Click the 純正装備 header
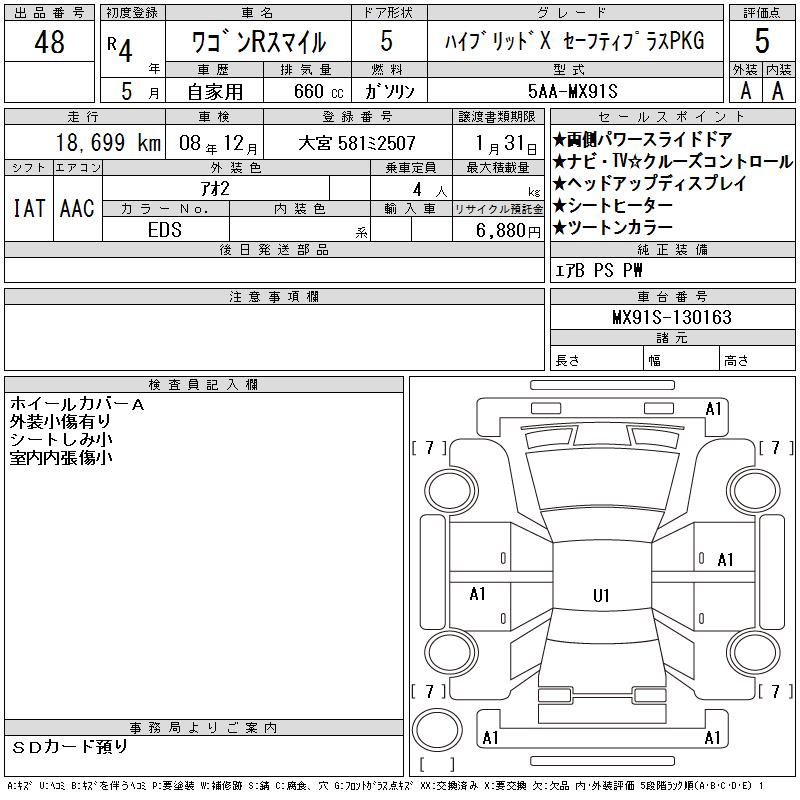 [x=672, y=249]
